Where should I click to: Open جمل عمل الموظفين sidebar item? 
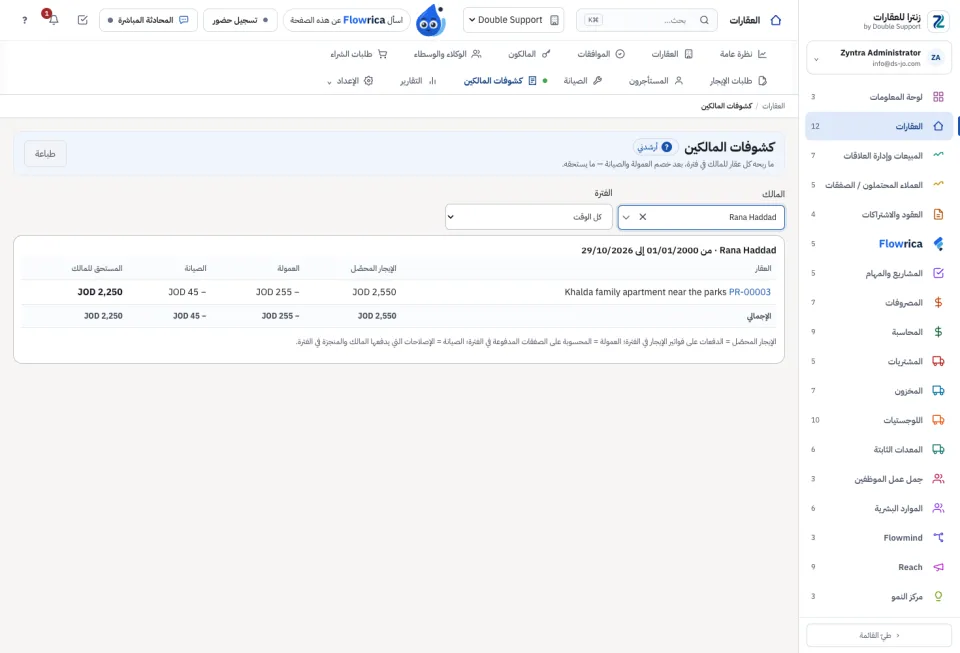pyautogui.click(x=879, y=479)
